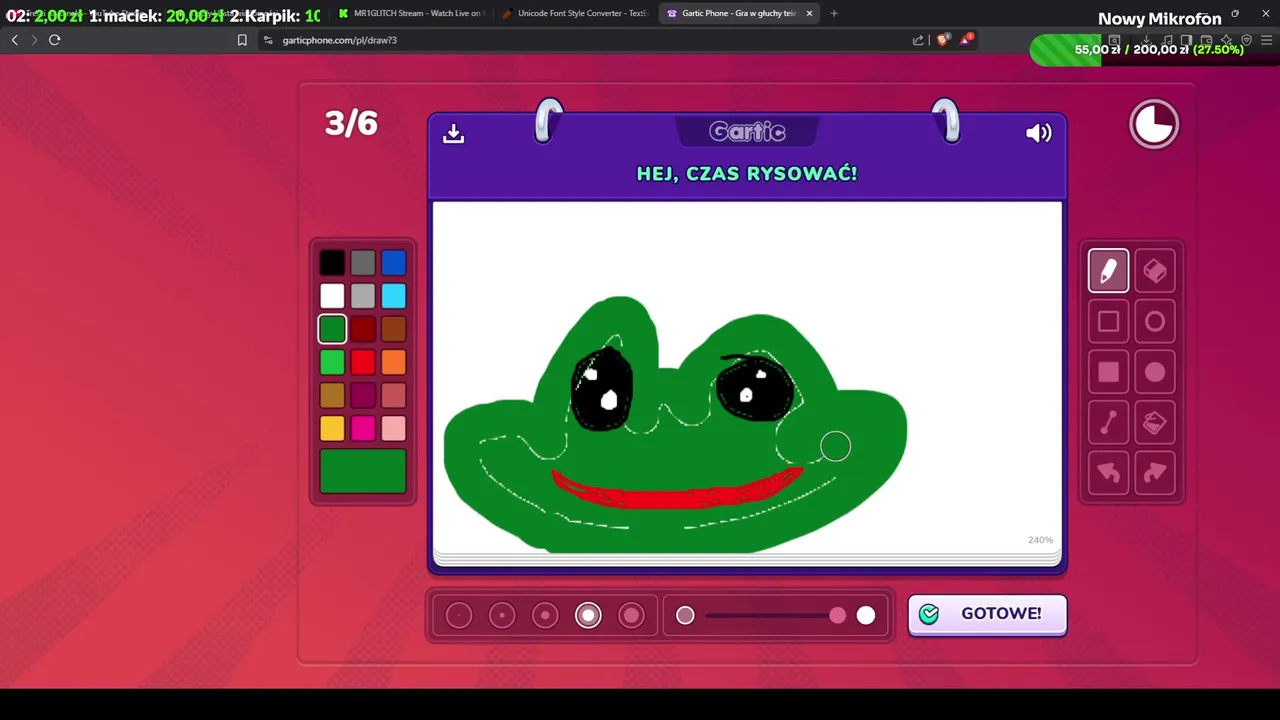Pick the second brush size
This screenshot has height=720, width=1280.
502,615
